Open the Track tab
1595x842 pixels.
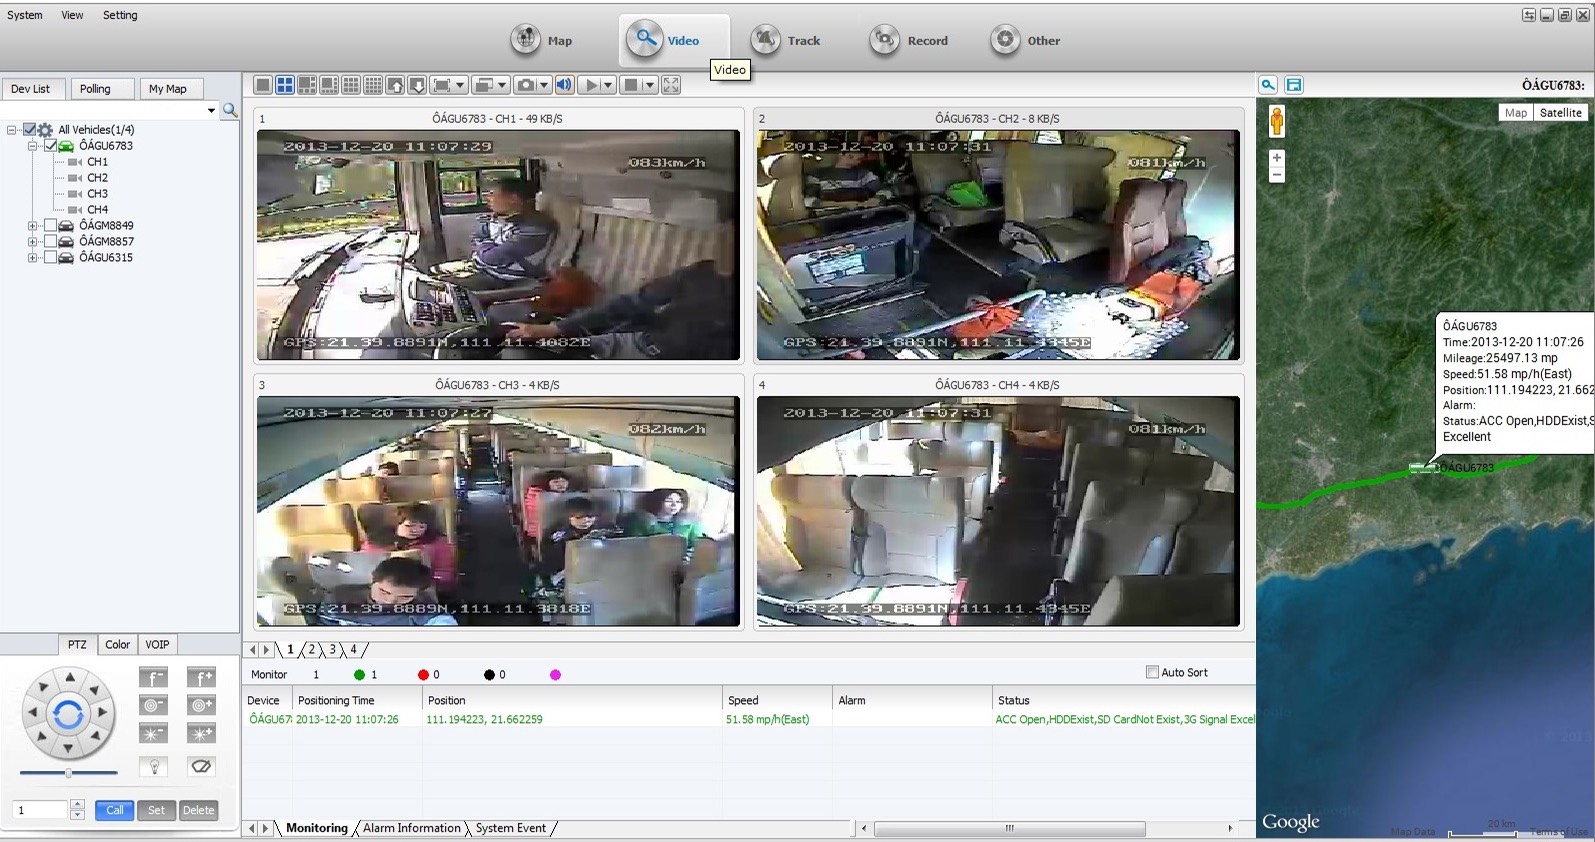point(786,40)
